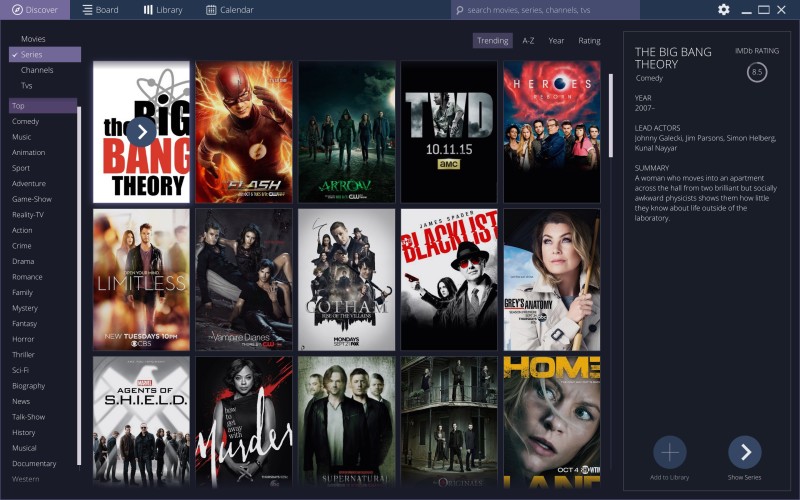Filter by Thriller genre

(23, 355)
